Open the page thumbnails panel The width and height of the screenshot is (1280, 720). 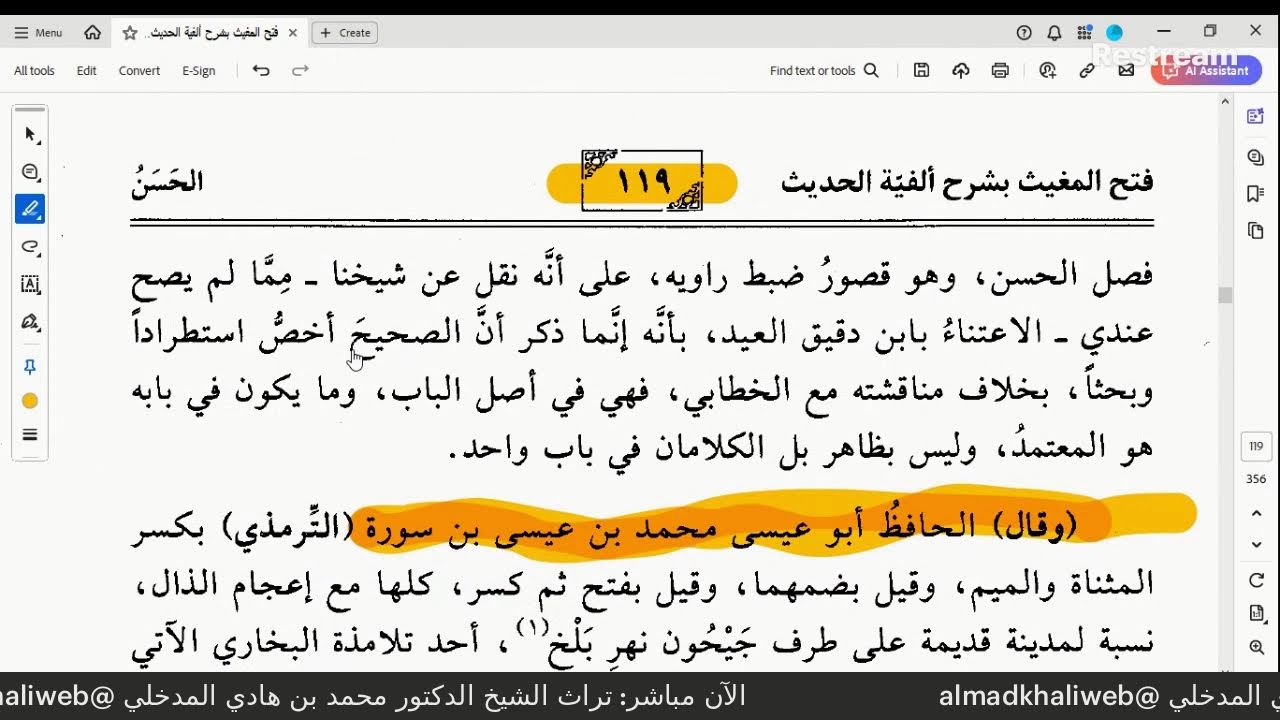[x=1256, y=231]
